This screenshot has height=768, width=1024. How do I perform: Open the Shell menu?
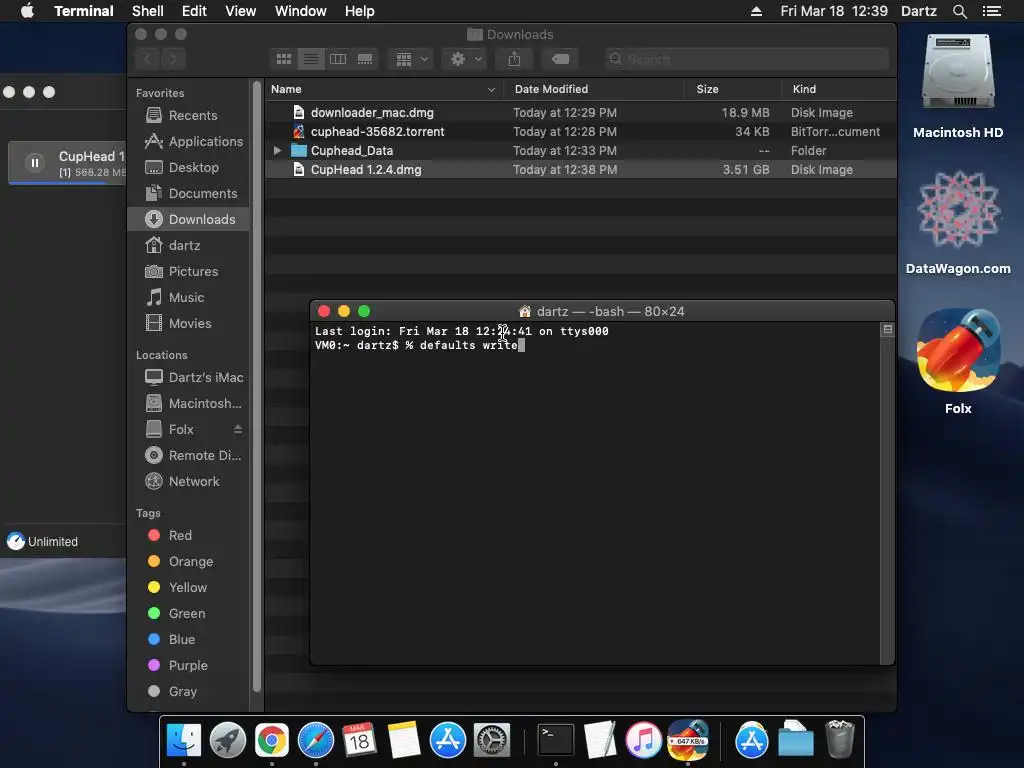(148, 11)
